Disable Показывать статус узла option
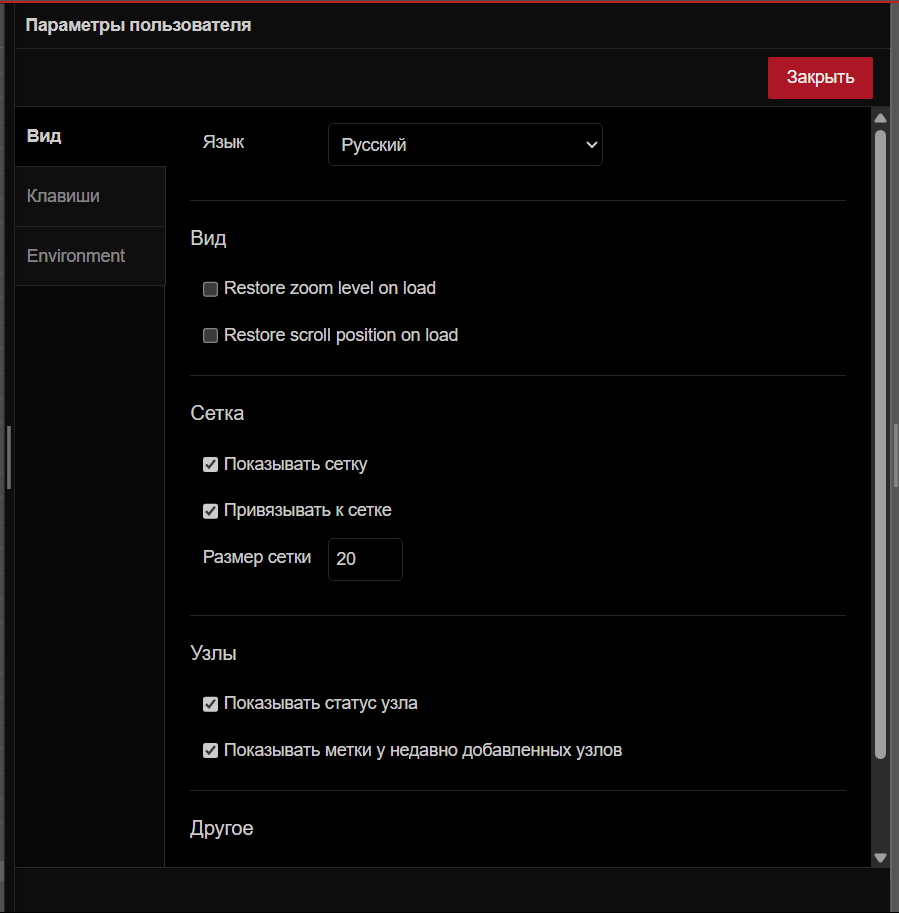899x913 pixels. point(210,704)
